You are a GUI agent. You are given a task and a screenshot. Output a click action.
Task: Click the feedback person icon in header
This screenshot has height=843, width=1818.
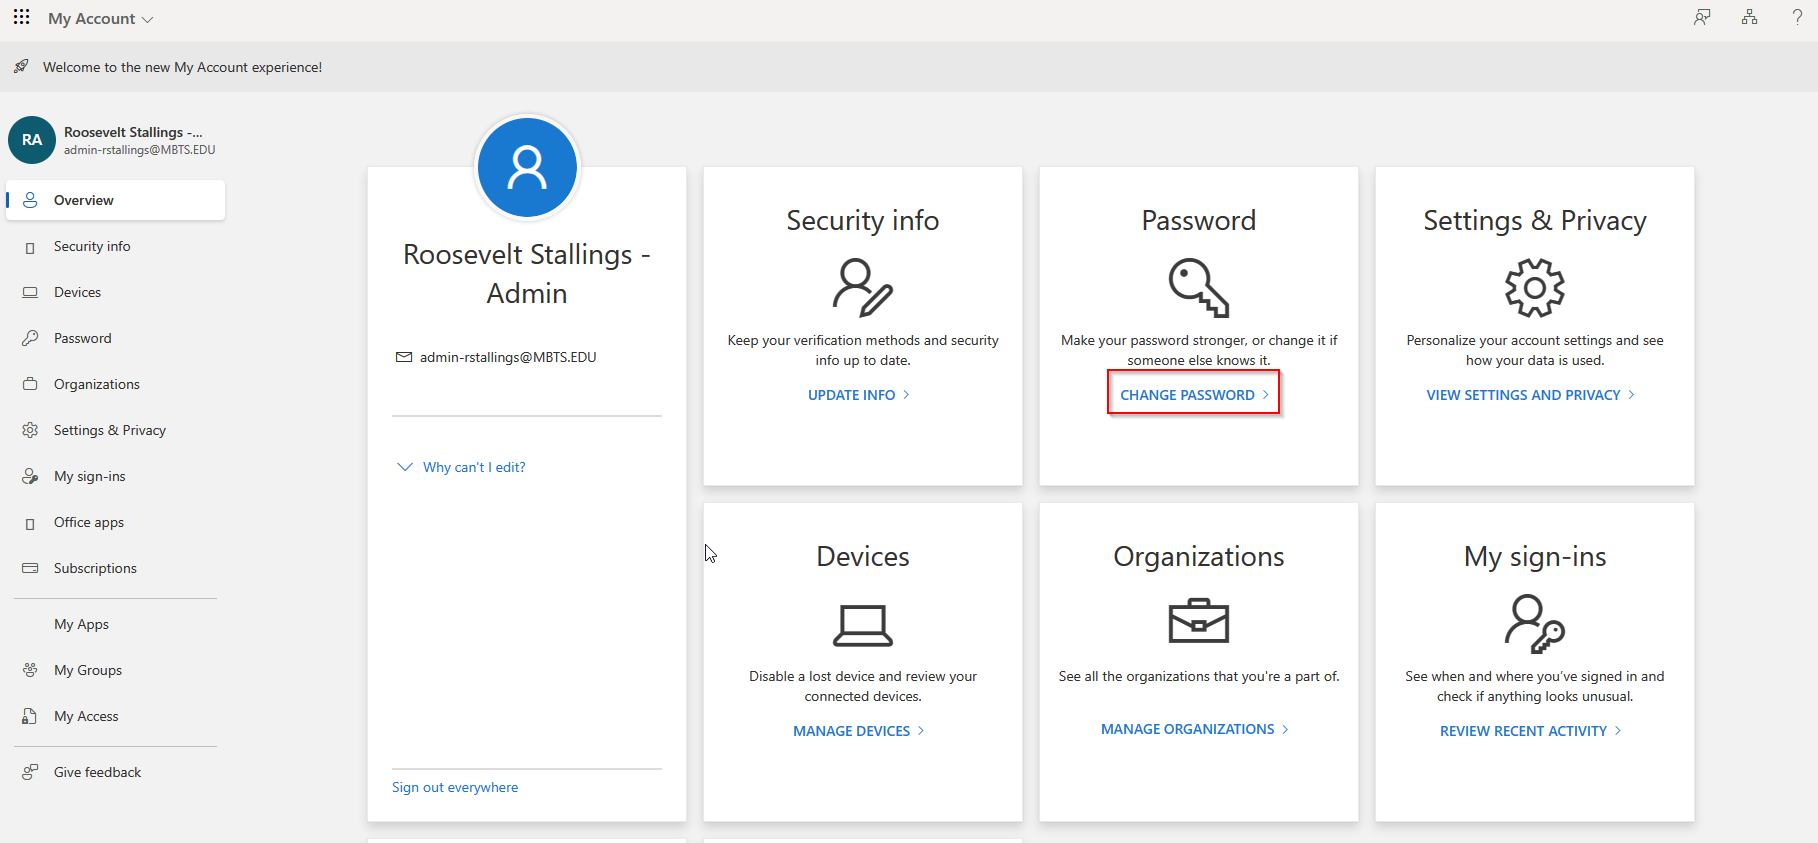pos(1701,17)
